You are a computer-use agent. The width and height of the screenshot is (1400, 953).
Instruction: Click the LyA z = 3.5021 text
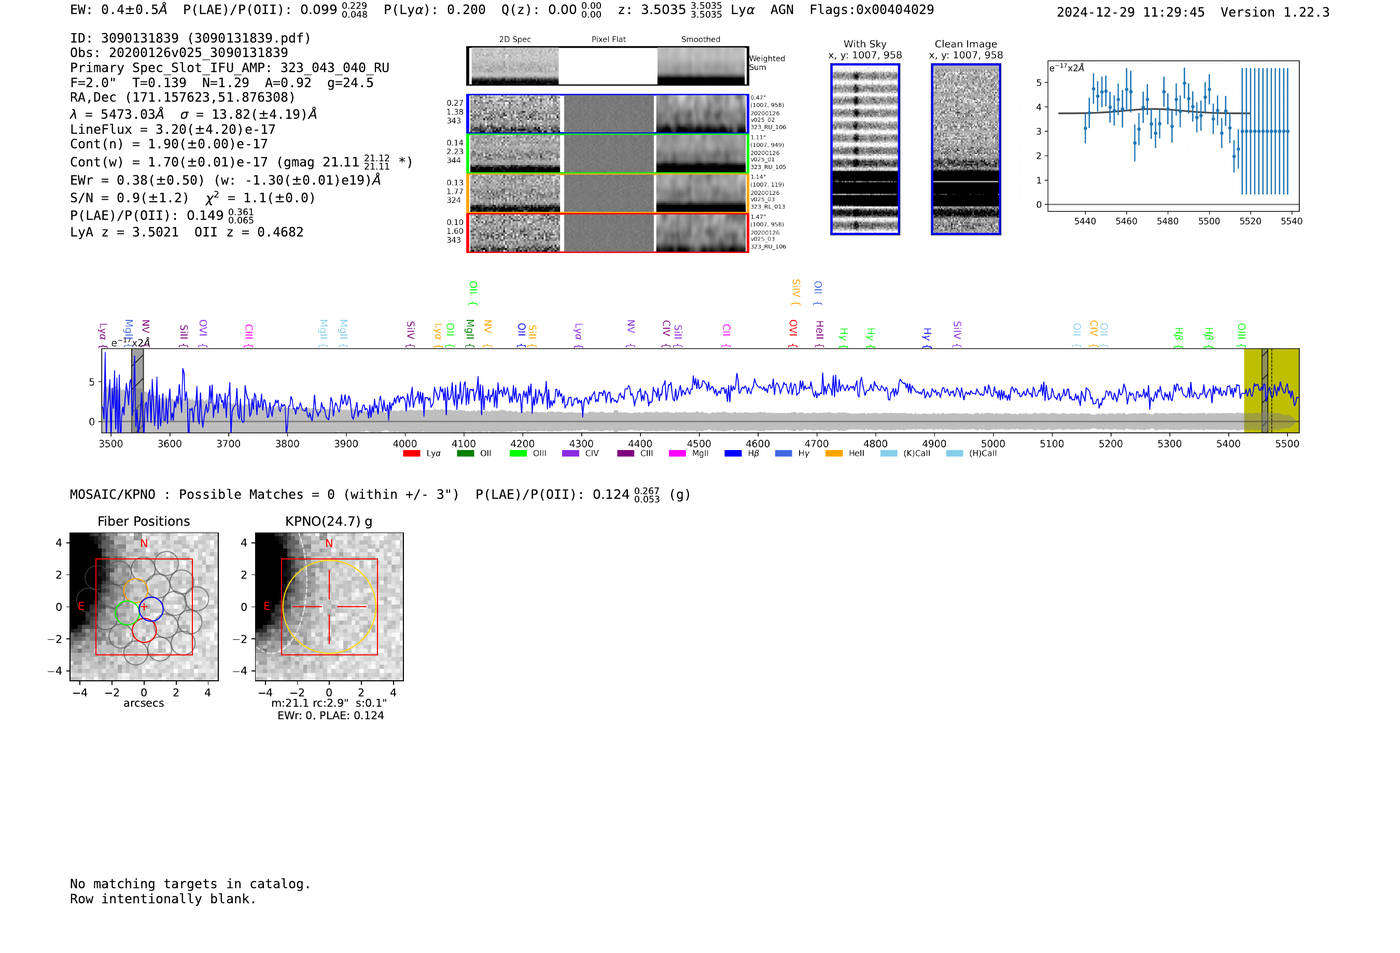(x=124, y=232)
